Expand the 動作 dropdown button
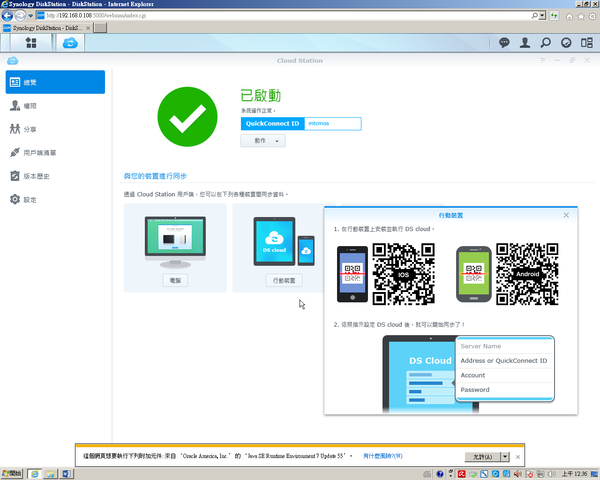The width and height of the screenshot is (600, 480). (263, 141)
